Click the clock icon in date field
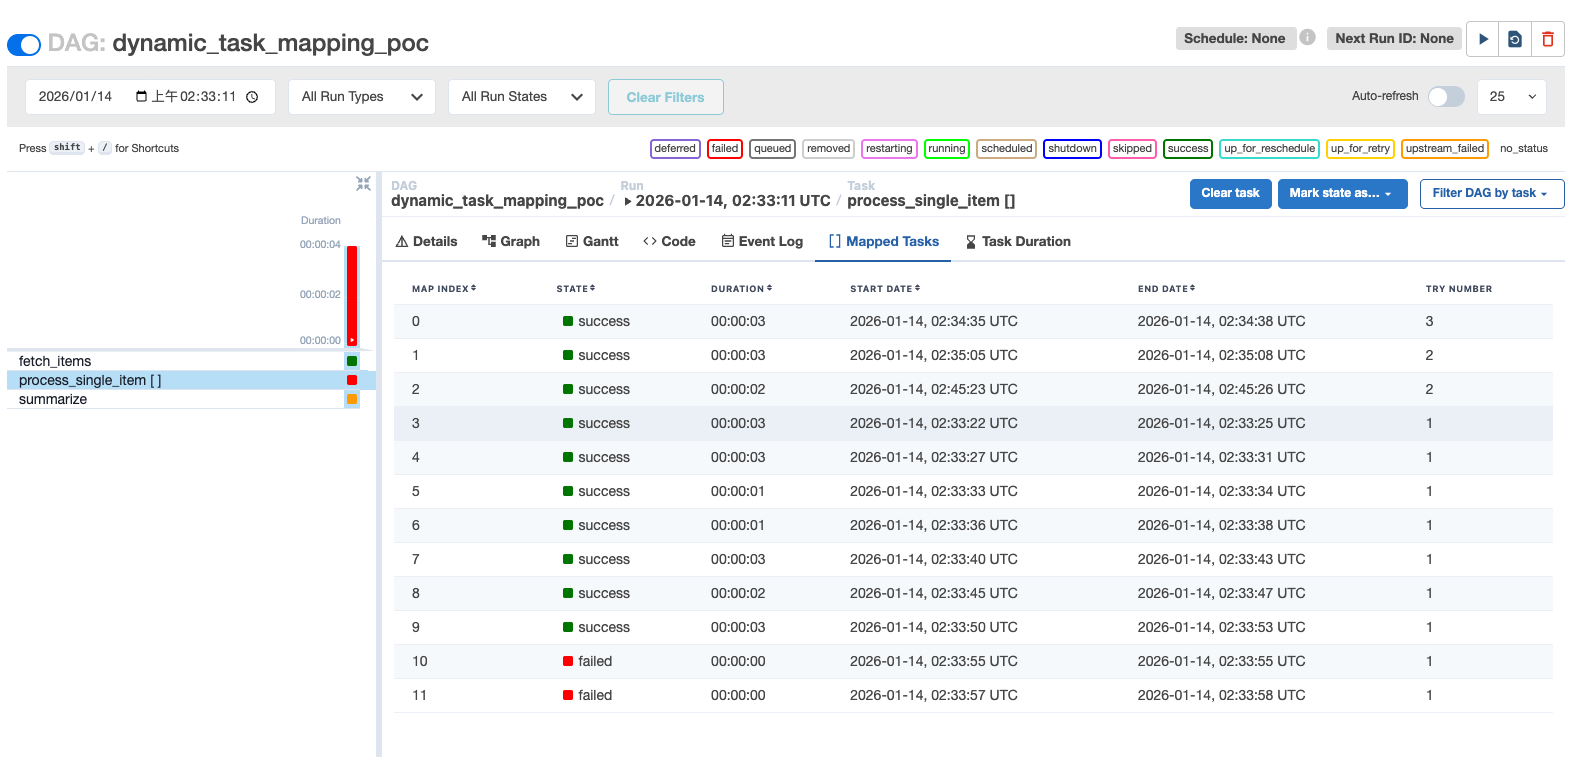Screen dimensions: 1575x757 pyautogui.click(x=252, y=97)
